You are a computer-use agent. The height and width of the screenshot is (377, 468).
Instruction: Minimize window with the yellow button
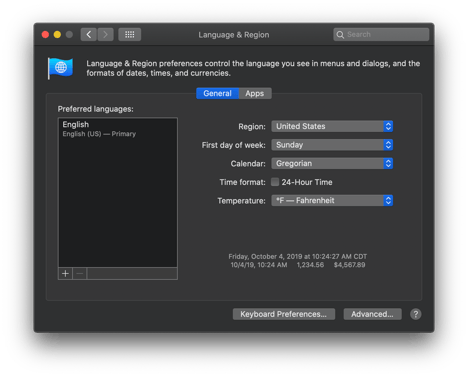57,35
